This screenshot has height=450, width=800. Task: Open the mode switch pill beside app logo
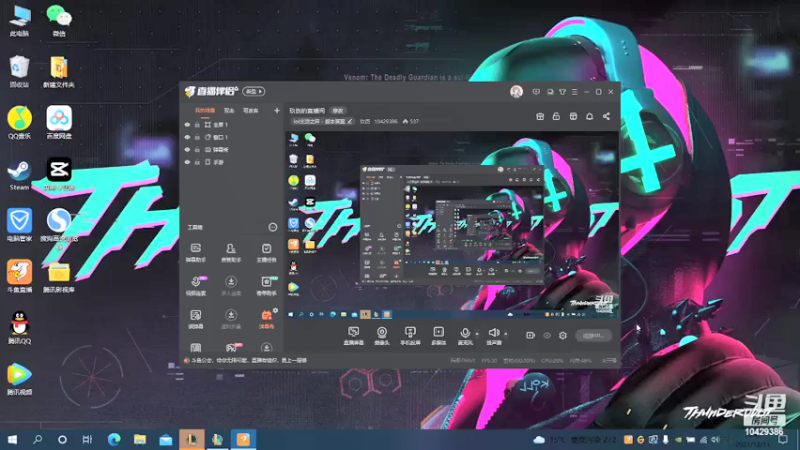point(254,91)
